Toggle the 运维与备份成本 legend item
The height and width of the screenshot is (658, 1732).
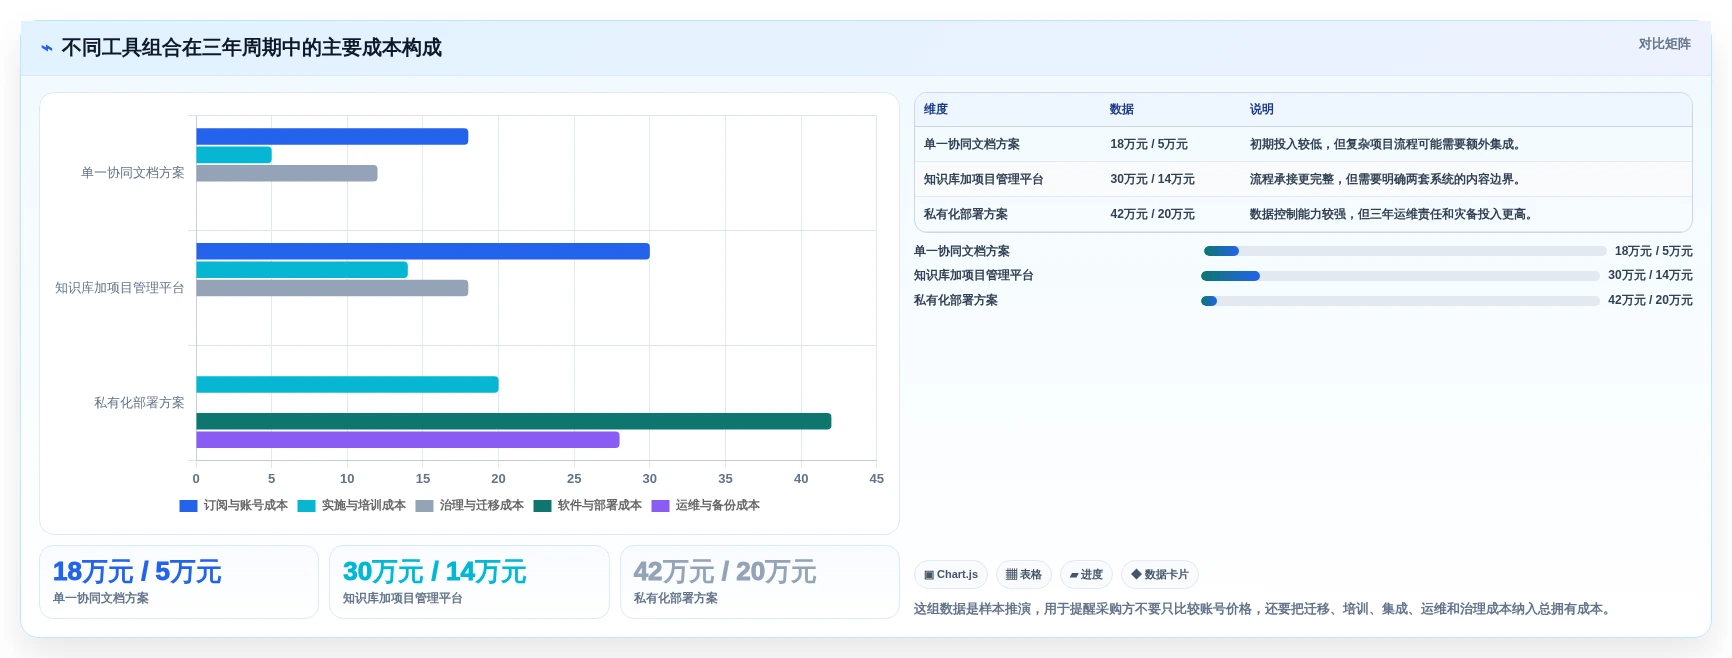pyautogui.click(x=705, y=506)
